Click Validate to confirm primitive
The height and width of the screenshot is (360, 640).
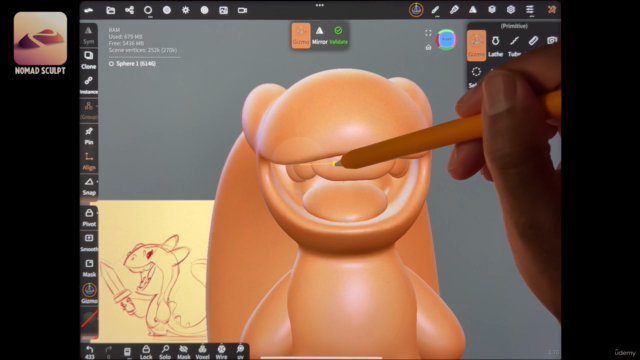338,36
